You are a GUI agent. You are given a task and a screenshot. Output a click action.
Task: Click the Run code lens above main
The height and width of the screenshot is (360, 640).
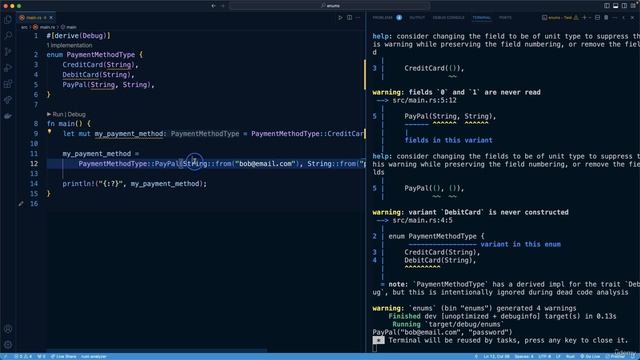(58, 114)
